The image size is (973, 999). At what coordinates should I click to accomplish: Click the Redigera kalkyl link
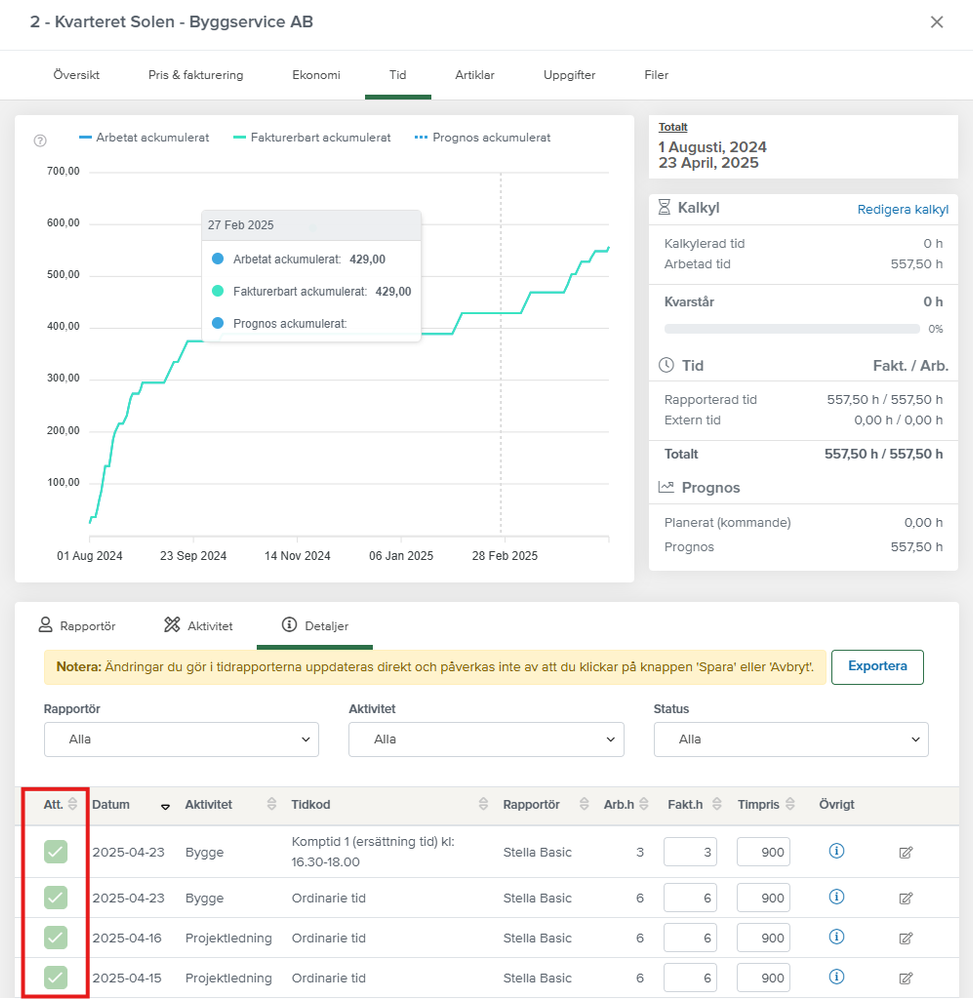[x=902, y=210]
